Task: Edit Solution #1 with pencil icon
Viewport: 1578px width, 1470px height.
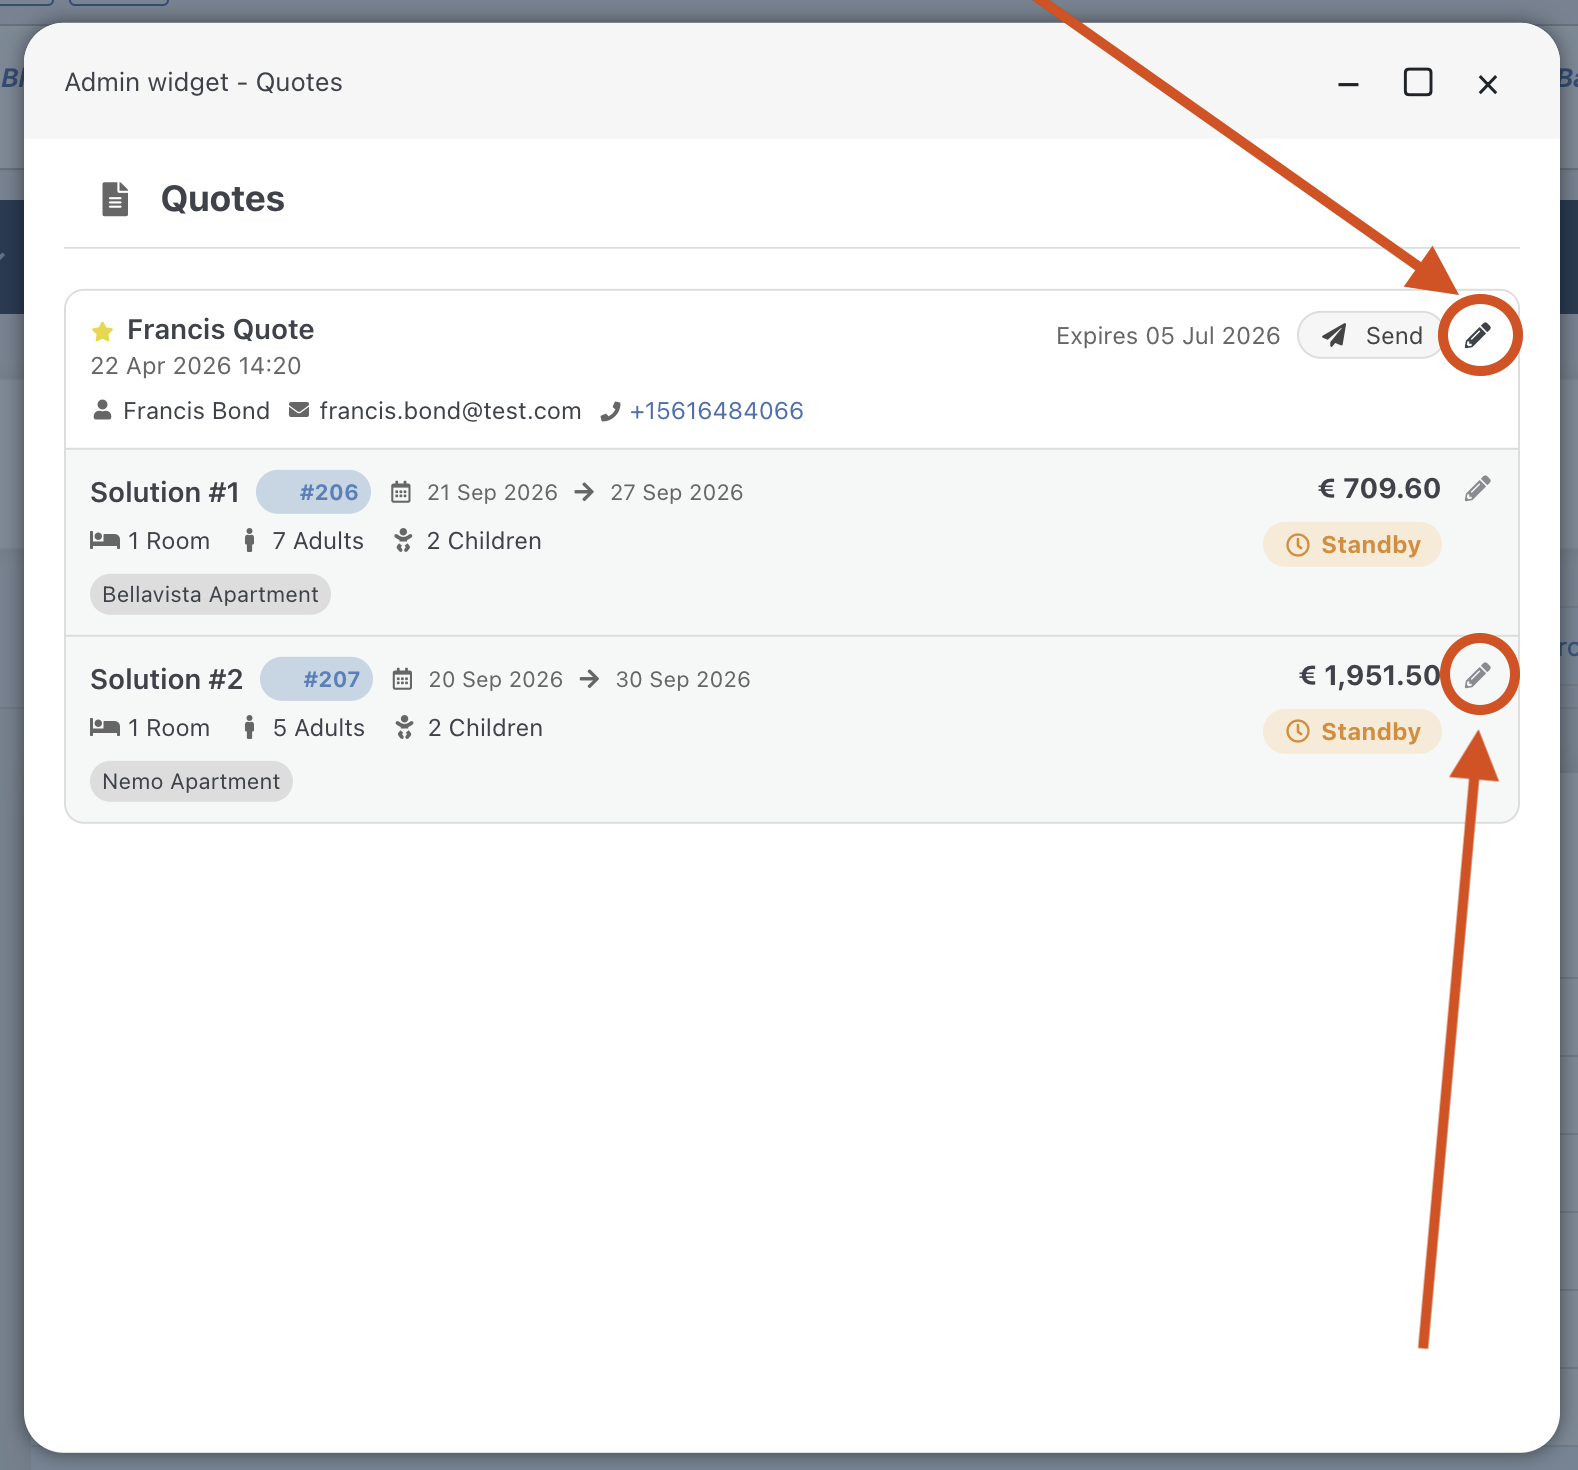Action: (x=1477, y=488)
